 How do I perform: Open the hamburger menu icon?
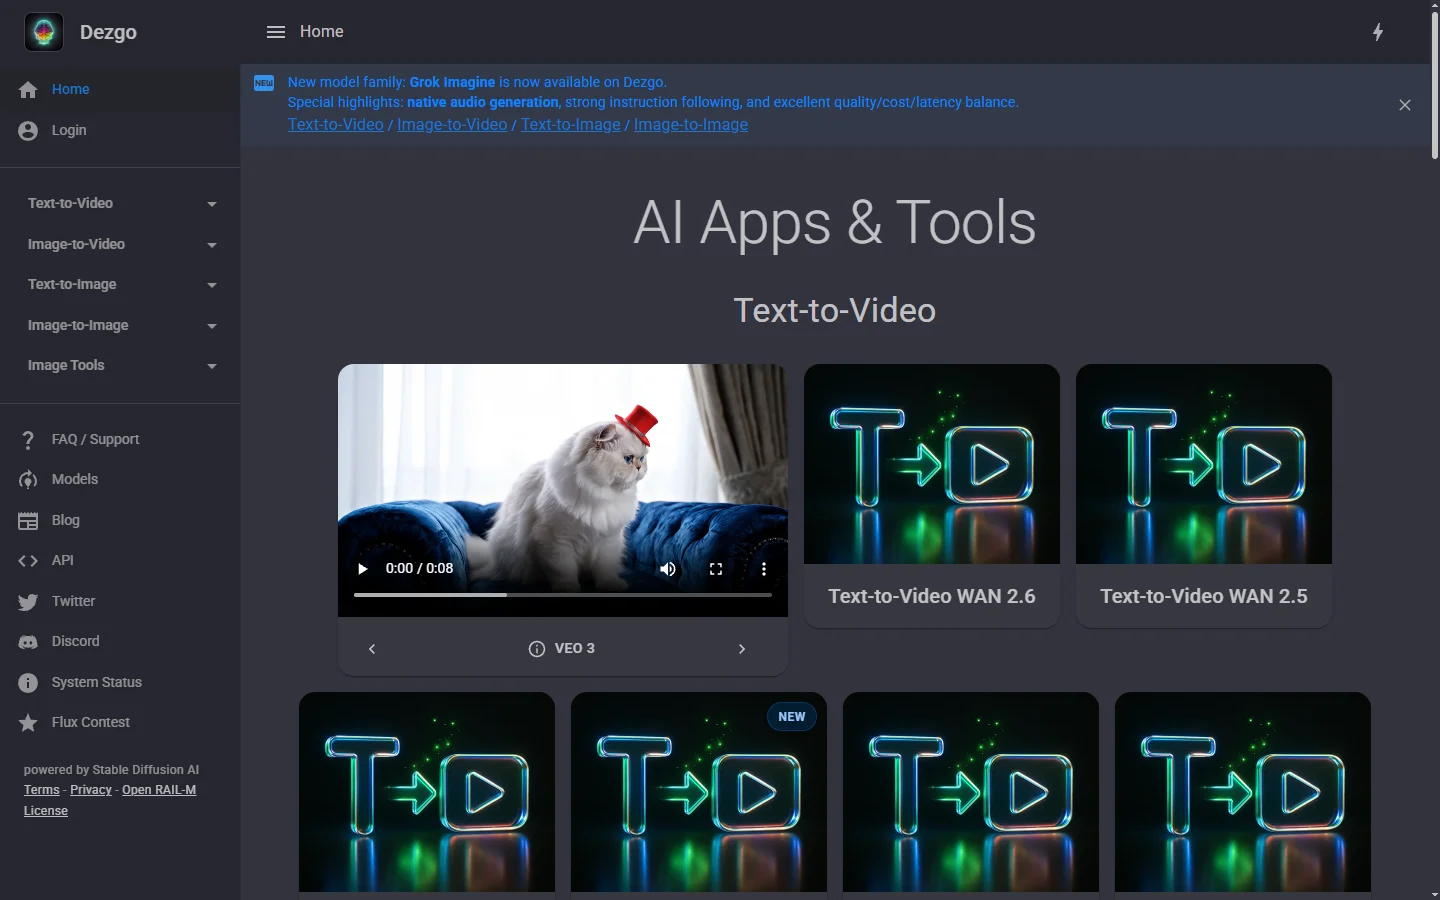point(276,32)
